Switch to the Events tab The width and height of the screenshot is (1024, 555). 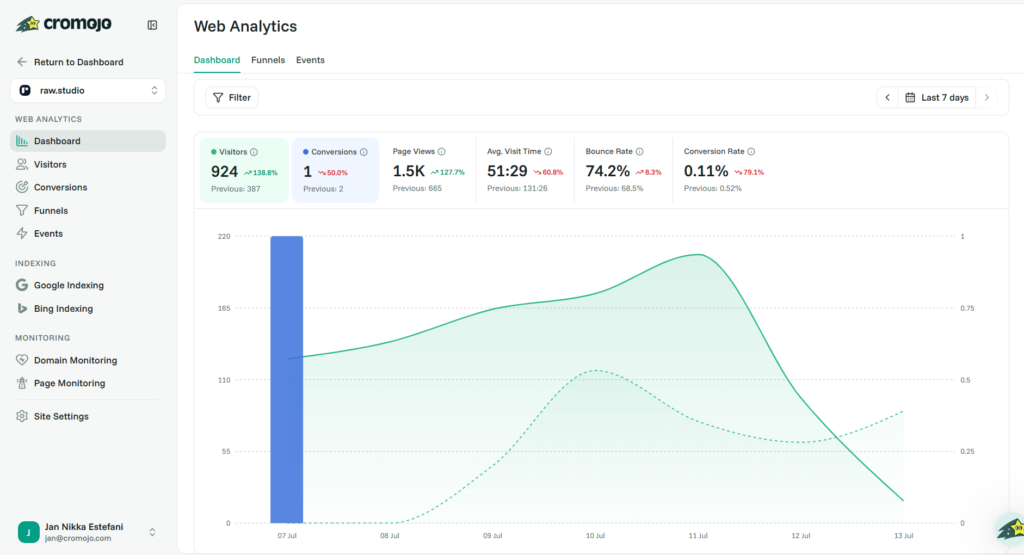click(310, 60)
